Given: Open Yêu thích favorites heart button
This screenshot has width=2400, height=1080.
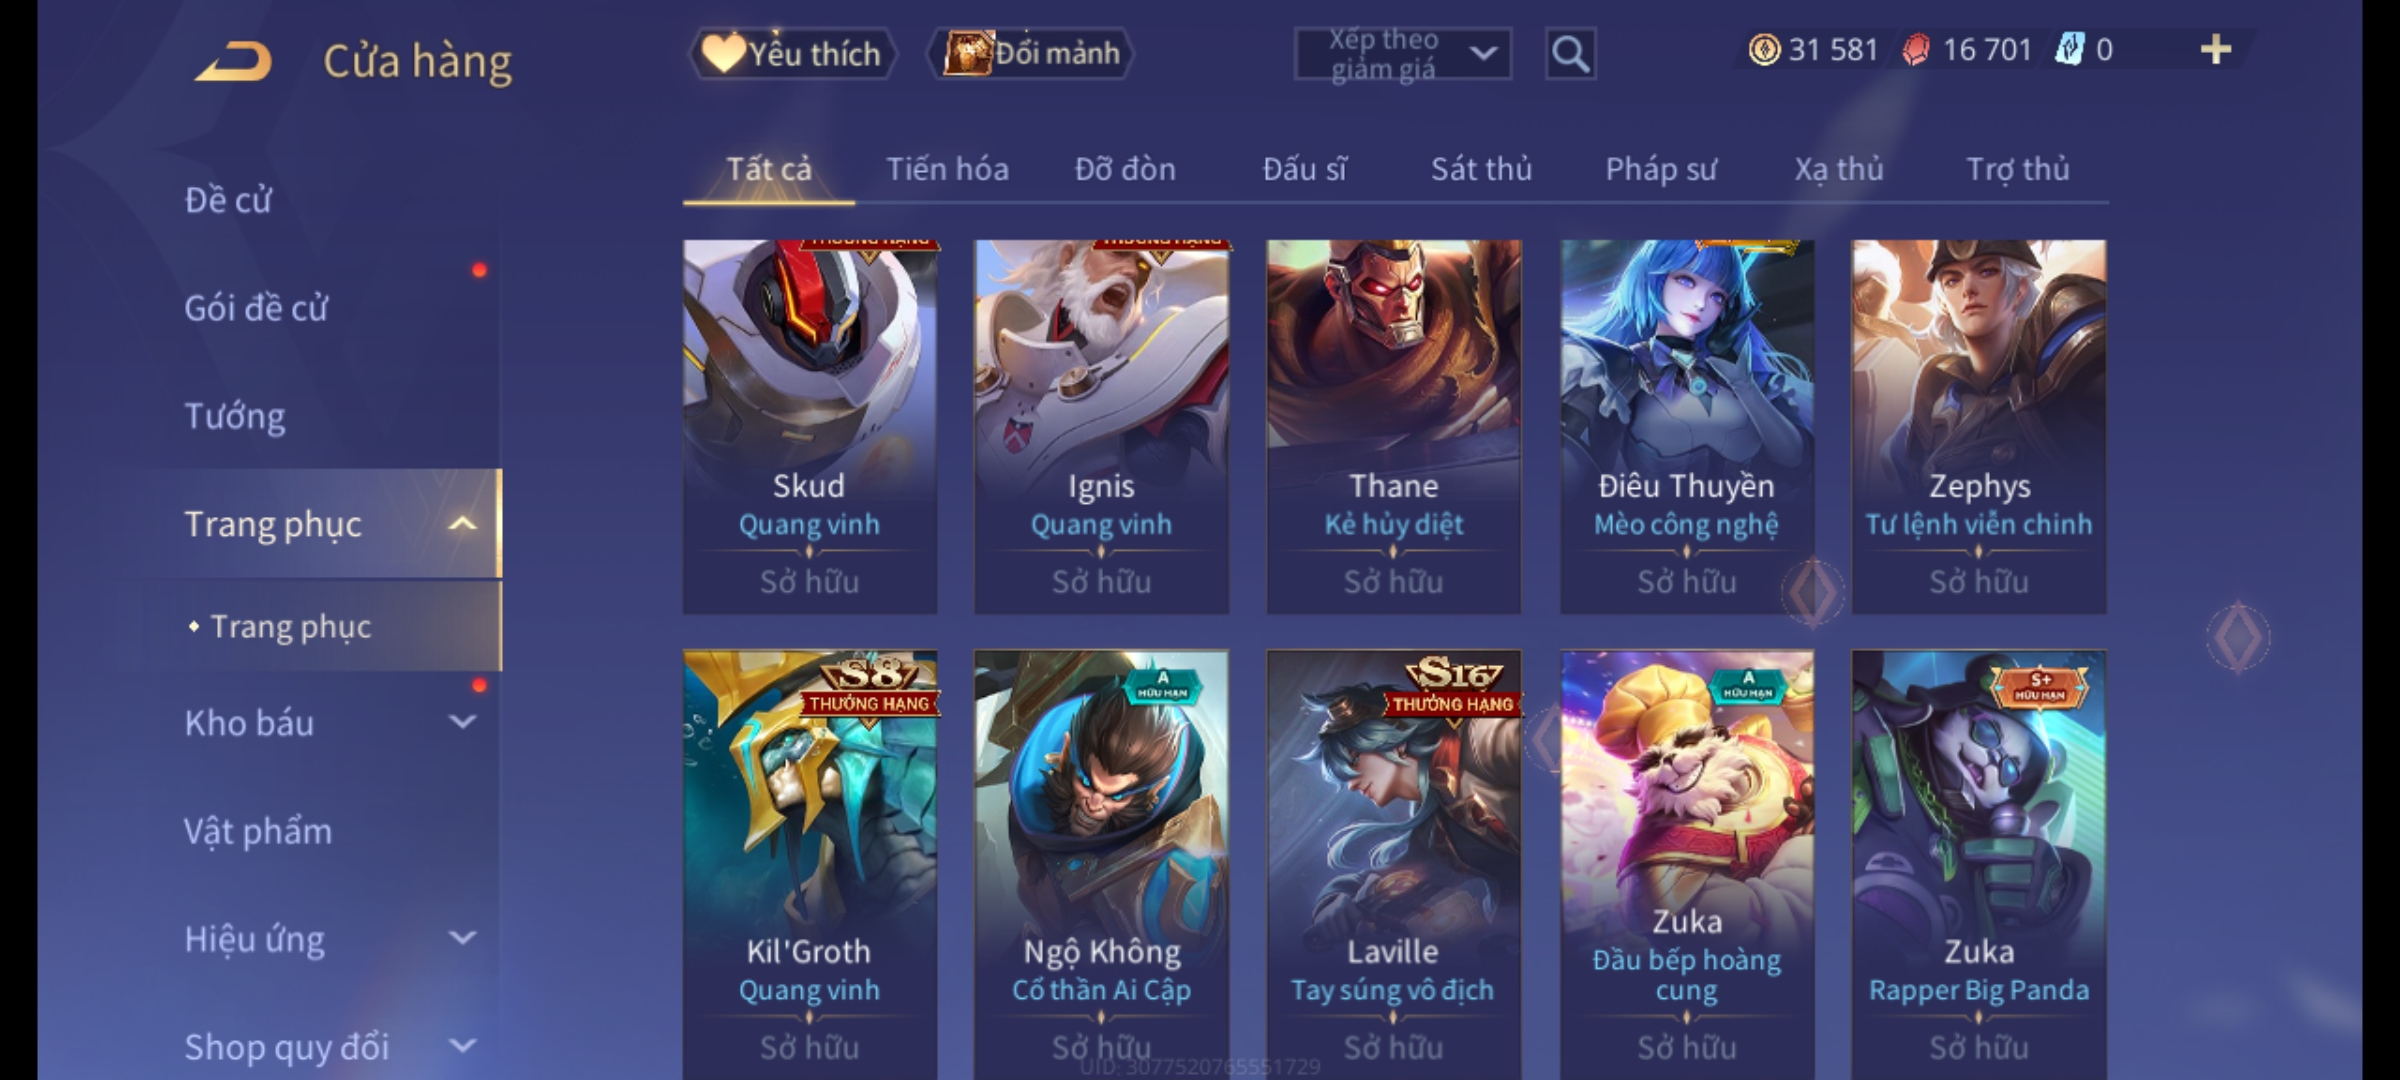Looking at the screenshot, I should click(x=792, y=53).
